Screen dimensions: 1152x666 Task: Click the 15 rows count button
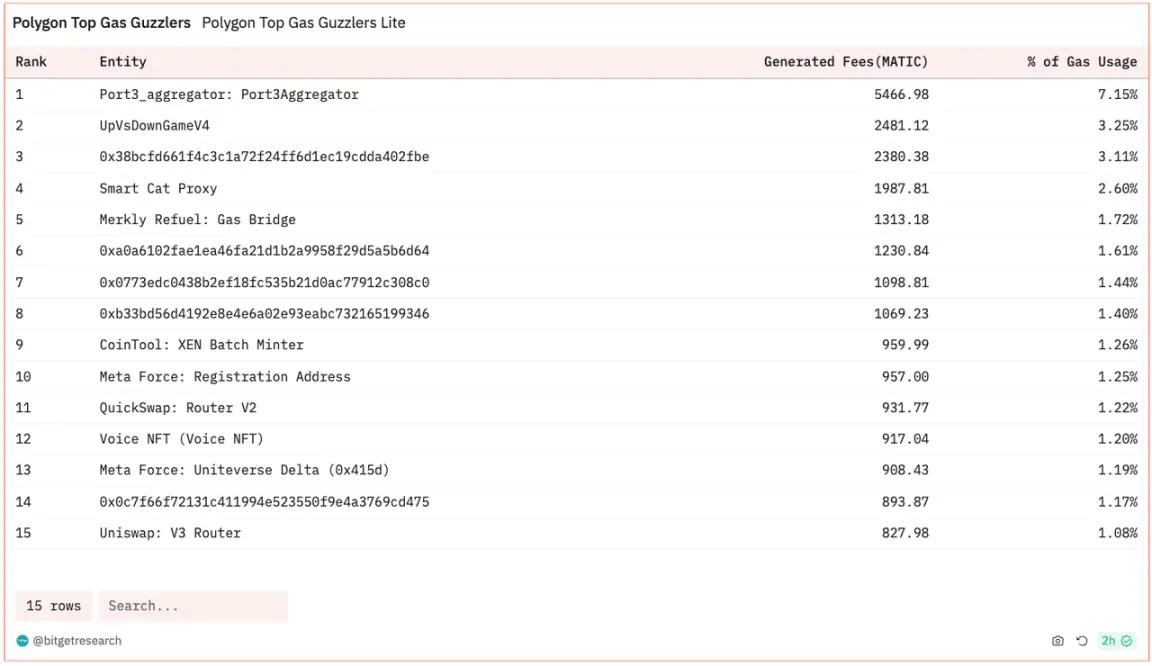[x=54, y=606]
